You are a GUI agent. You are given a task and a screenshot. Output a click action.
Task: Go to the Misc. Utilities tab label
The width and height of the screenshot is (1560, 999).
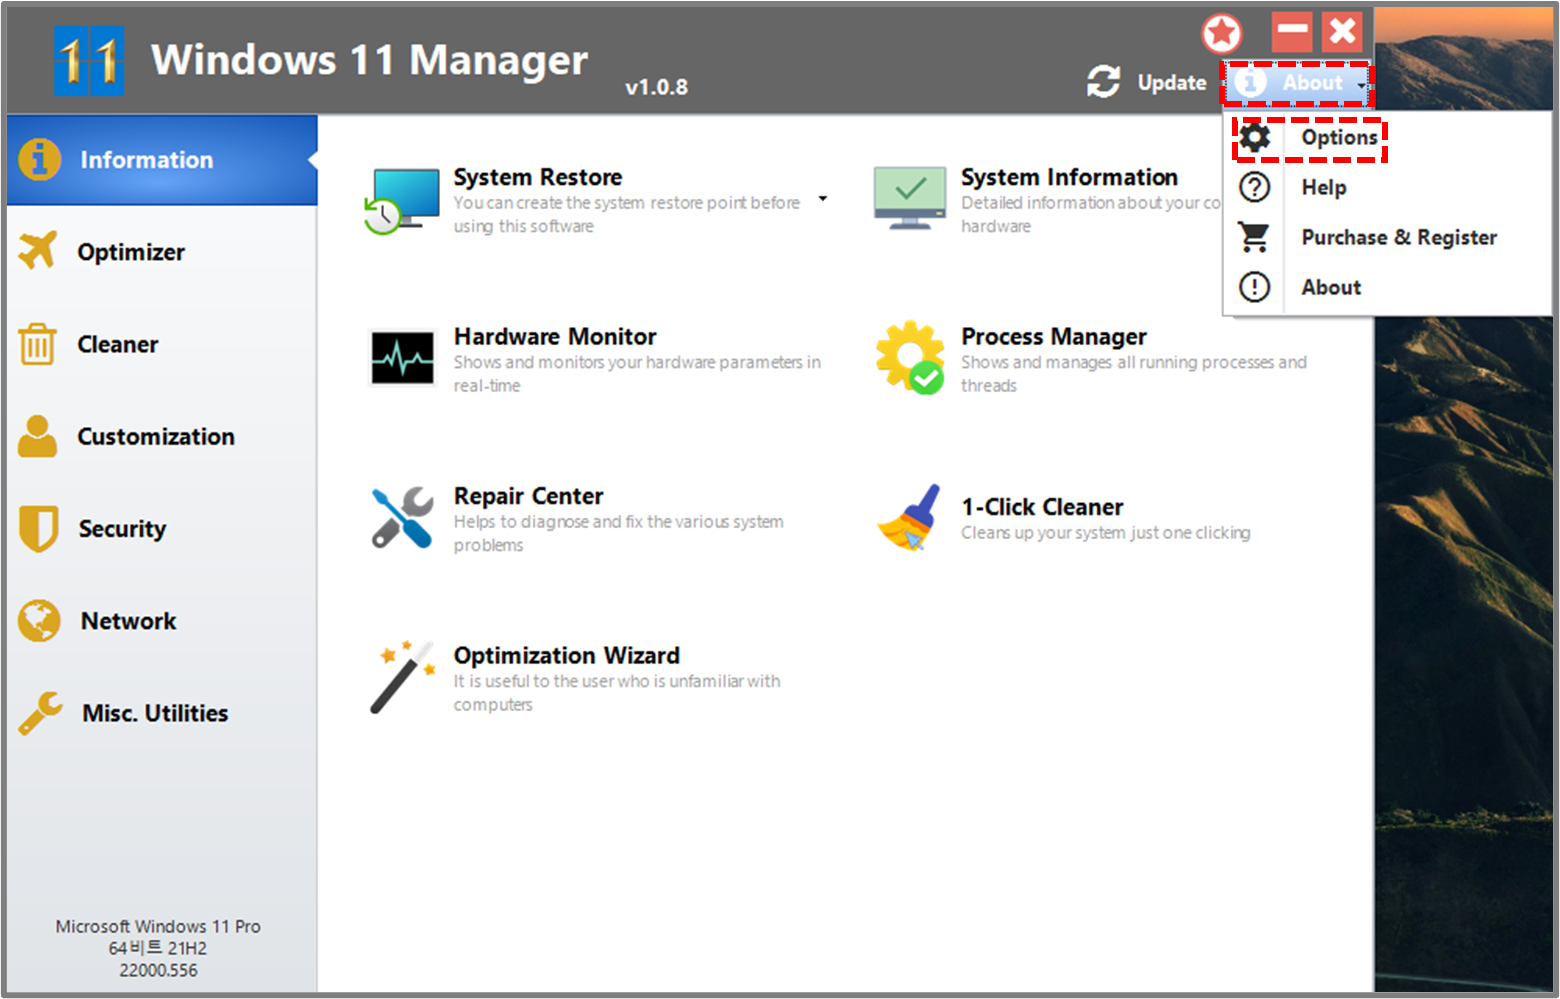point(155,713)
